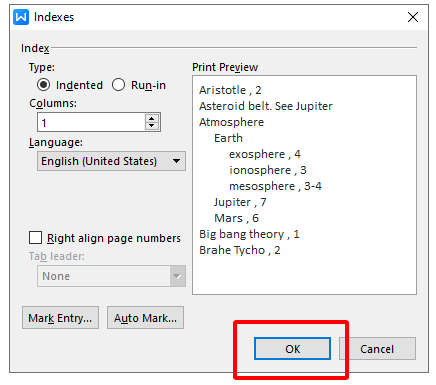Click 'mesosphere , 3-4' preview line
Image resolution: width=436 pixels, height=385 pixels.
[x=275, y=186]
